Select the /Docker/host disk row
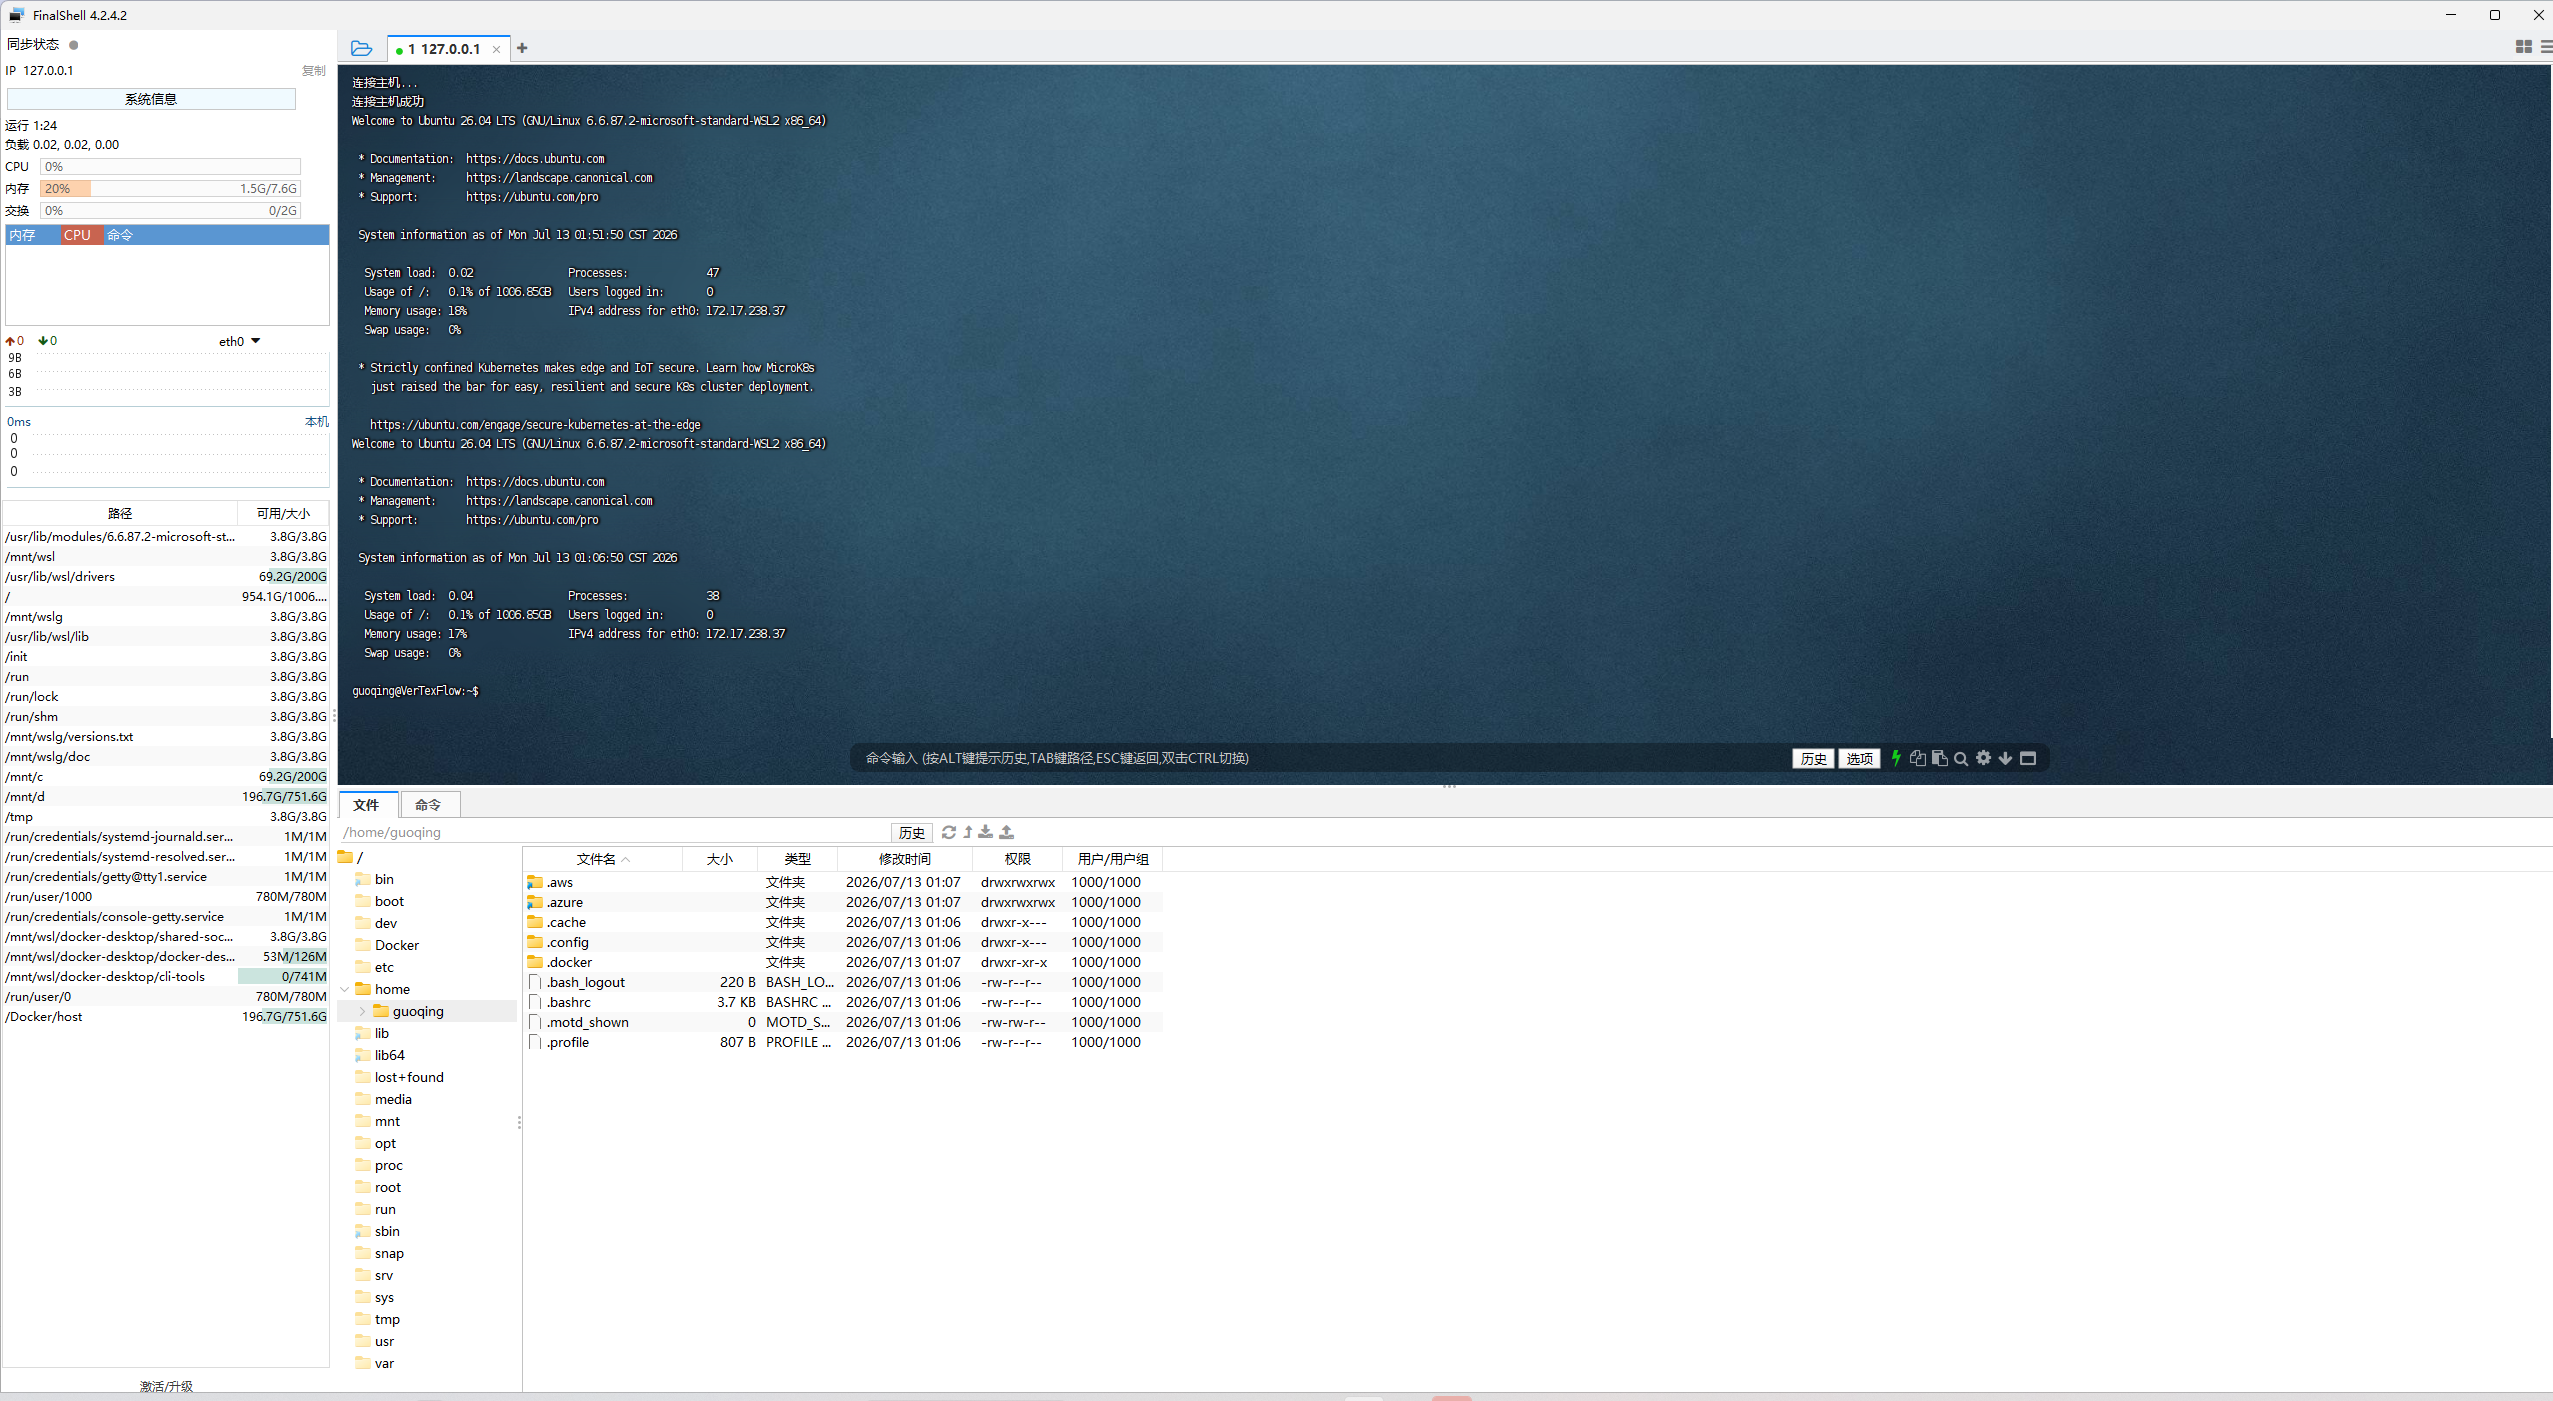Image resolution: width=2553 pixels, height=1401 pixels. tap(166, 1017)
